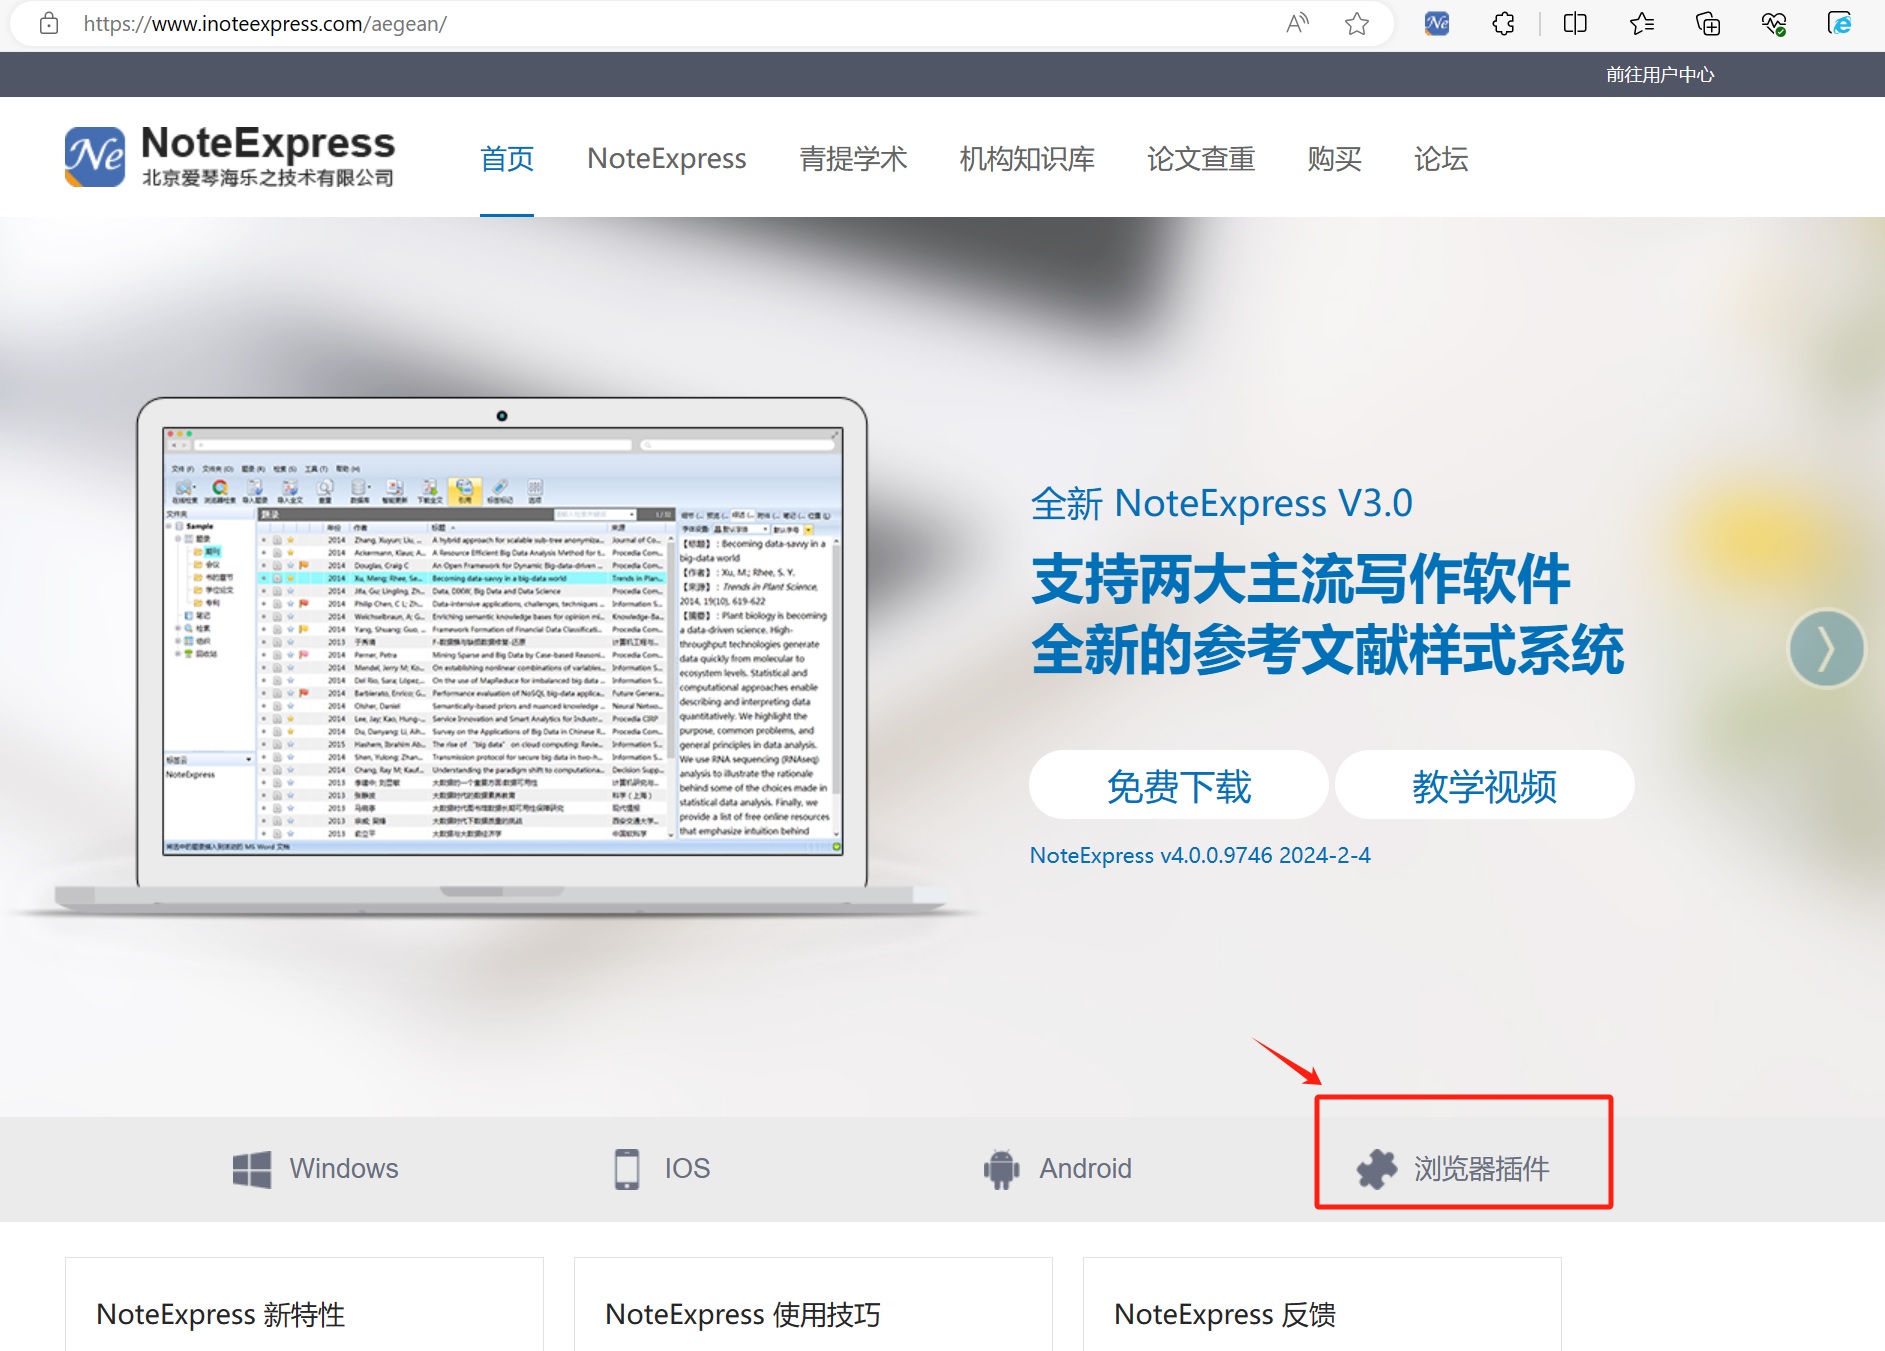
Task: Click the NoteExpress logo
Action: (x=230, y=156)
